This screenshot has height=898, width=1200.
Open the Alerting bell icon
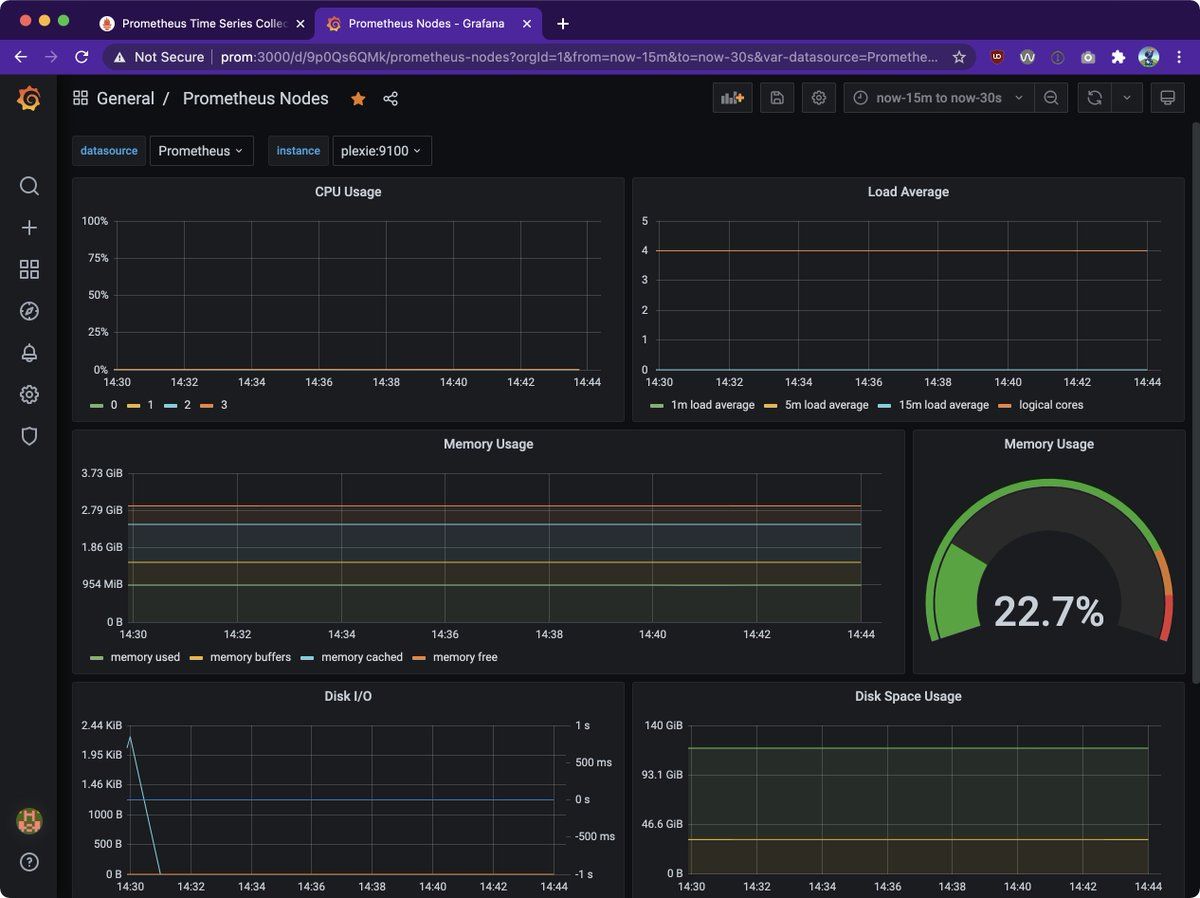pos(29,353)
